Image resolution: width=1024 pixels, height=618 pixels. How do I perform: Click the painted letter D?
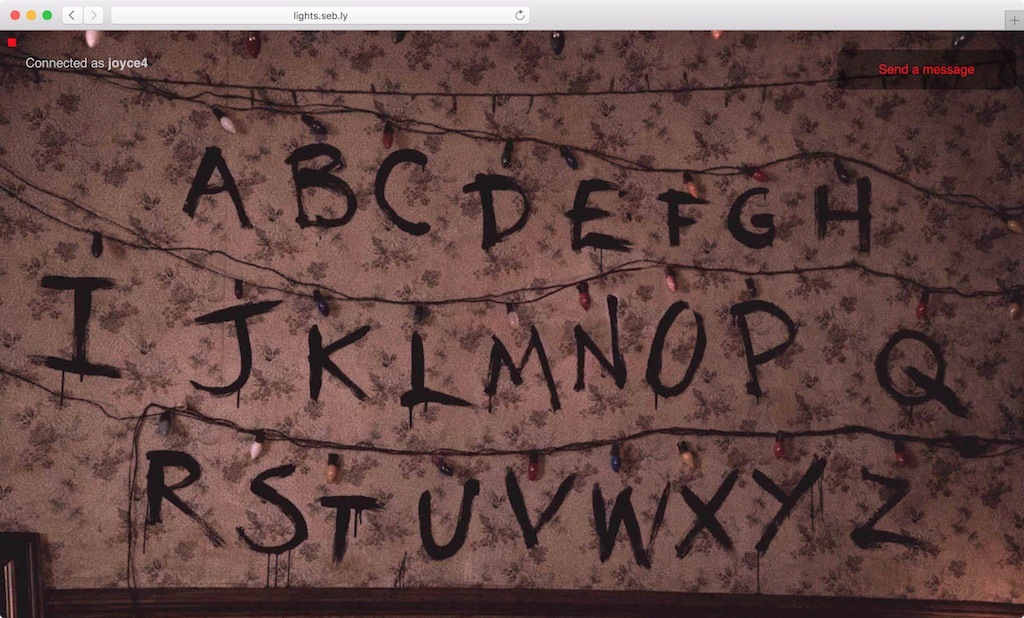pyautogui.click(x=496, y=210)
